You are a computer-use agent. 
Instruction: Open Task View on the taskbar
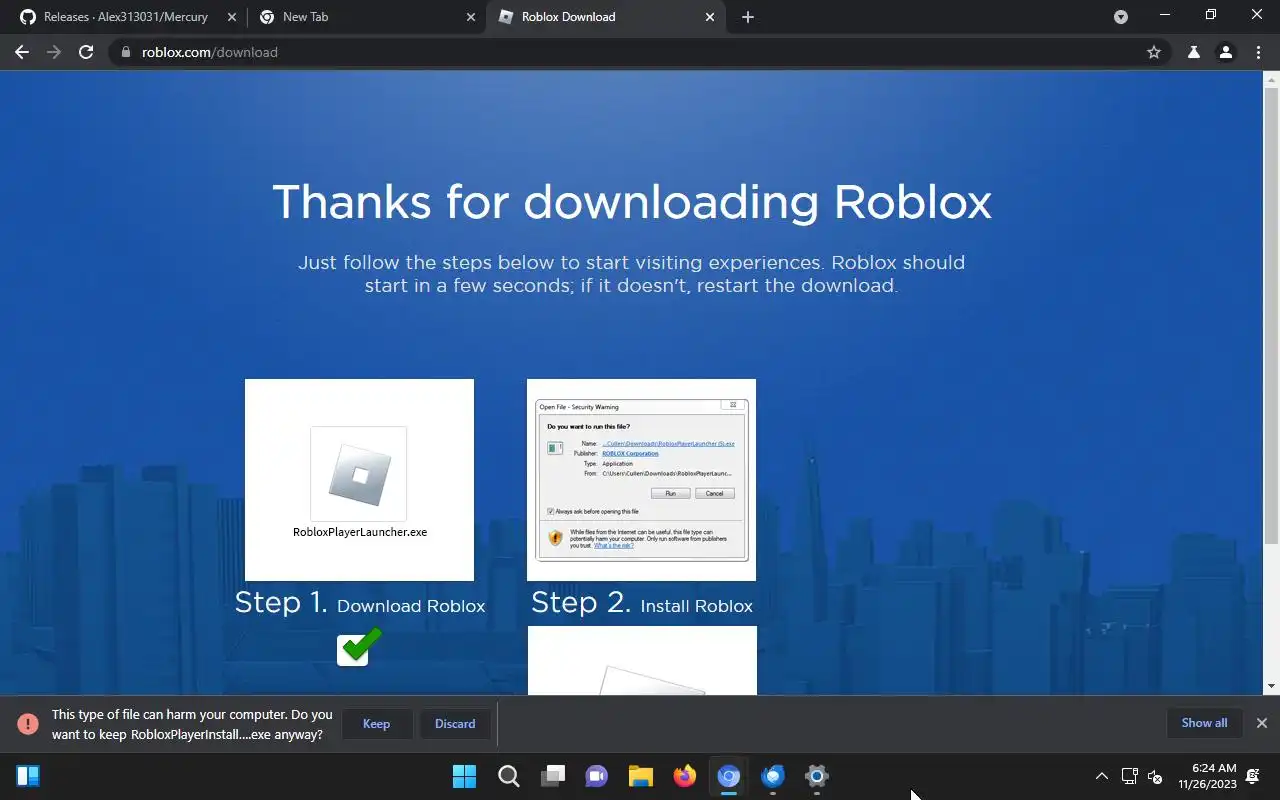pos(553,776)
